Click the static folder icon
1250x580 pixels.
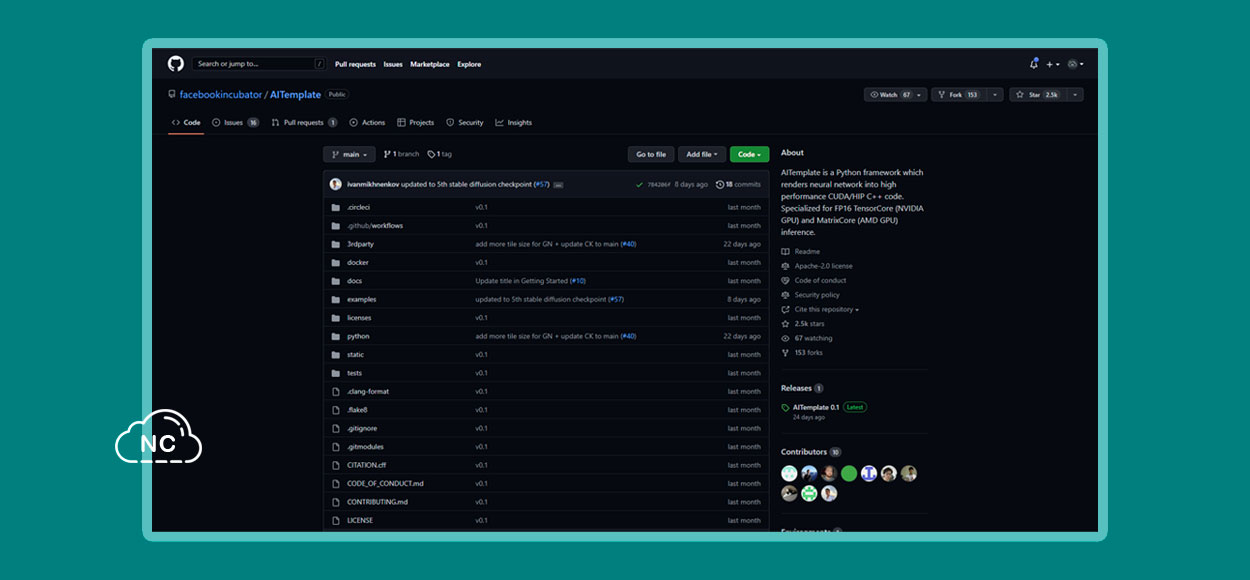point(336,354)
